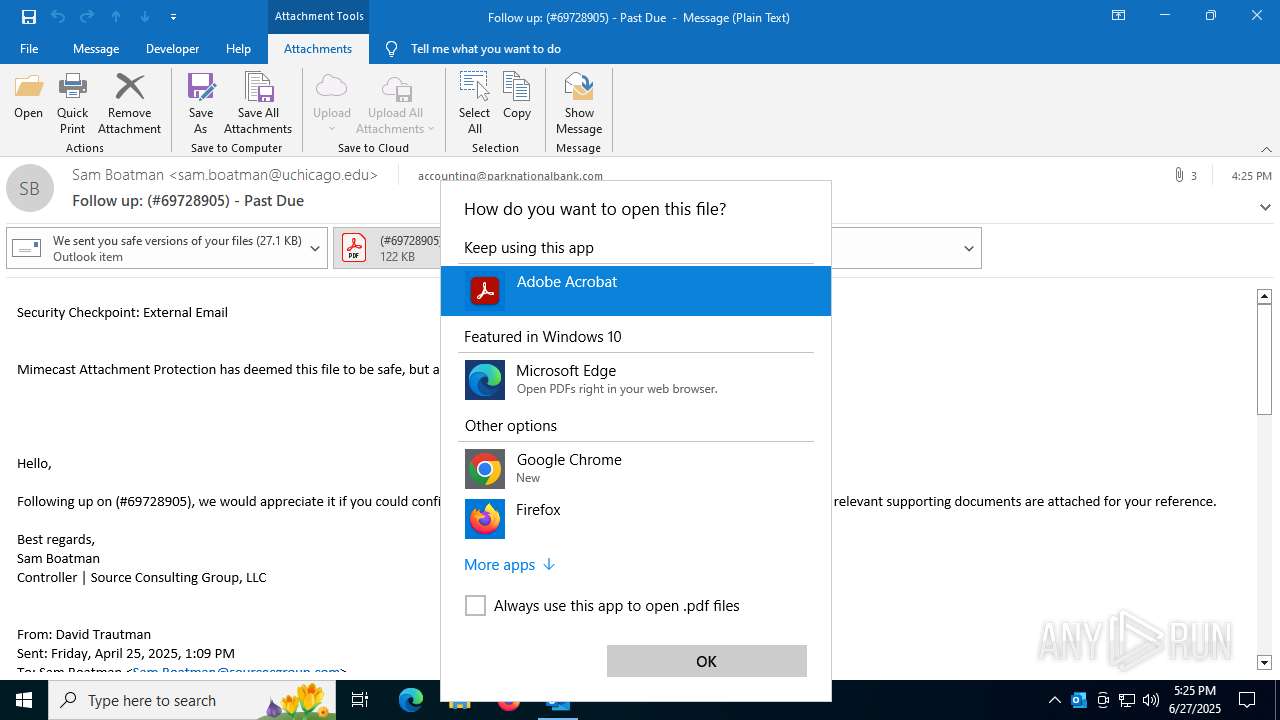
Task: Click Save All Attachments in the ribbon
Action: click(x=258, y=103)
